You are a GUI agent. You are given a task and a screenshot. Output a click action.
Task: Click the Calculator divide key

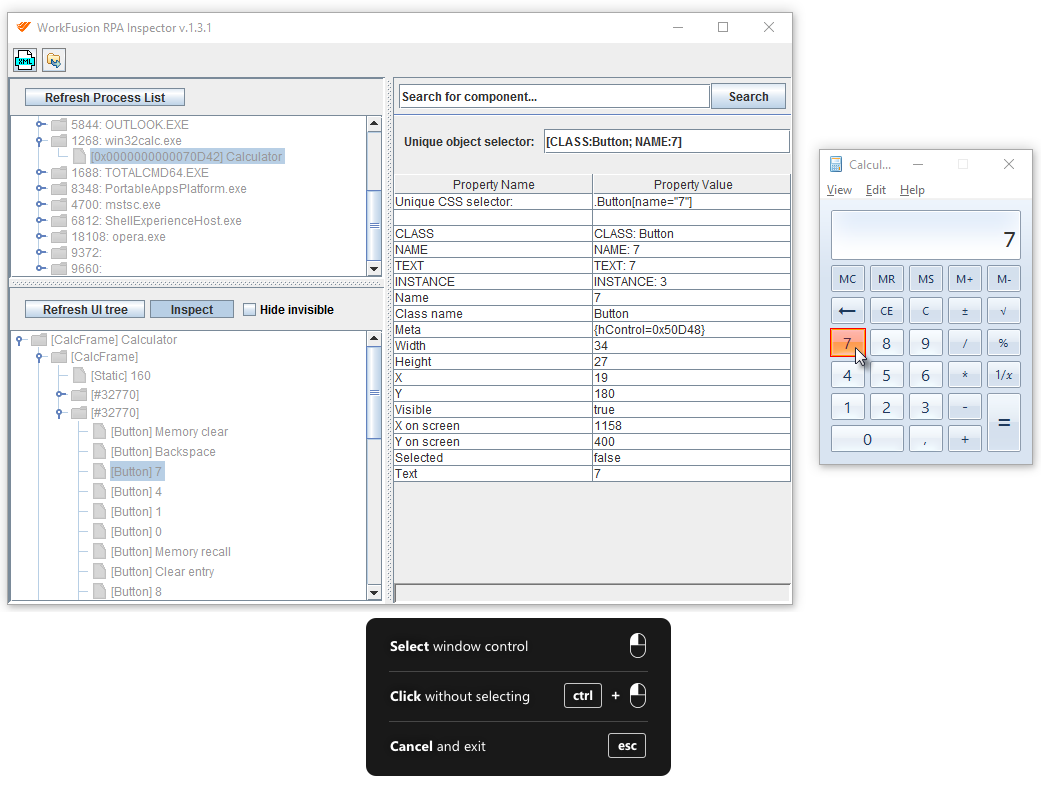click(965, 343)
